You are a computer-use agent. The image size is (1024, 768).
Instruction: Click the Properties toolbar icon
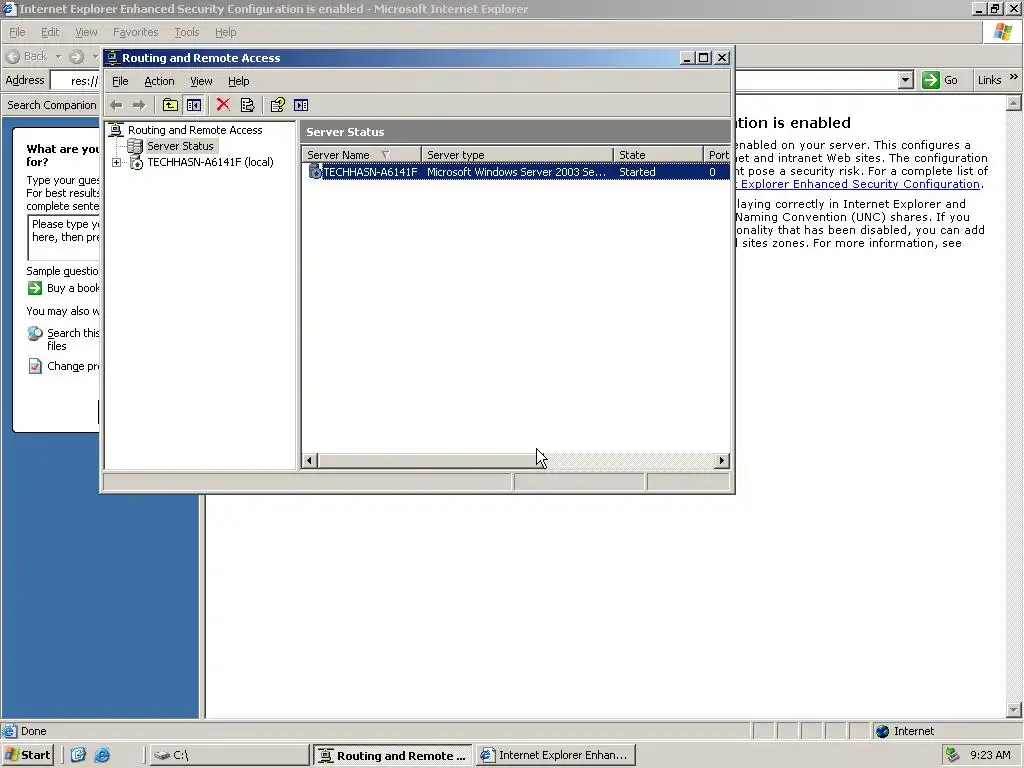coord(247,105)
